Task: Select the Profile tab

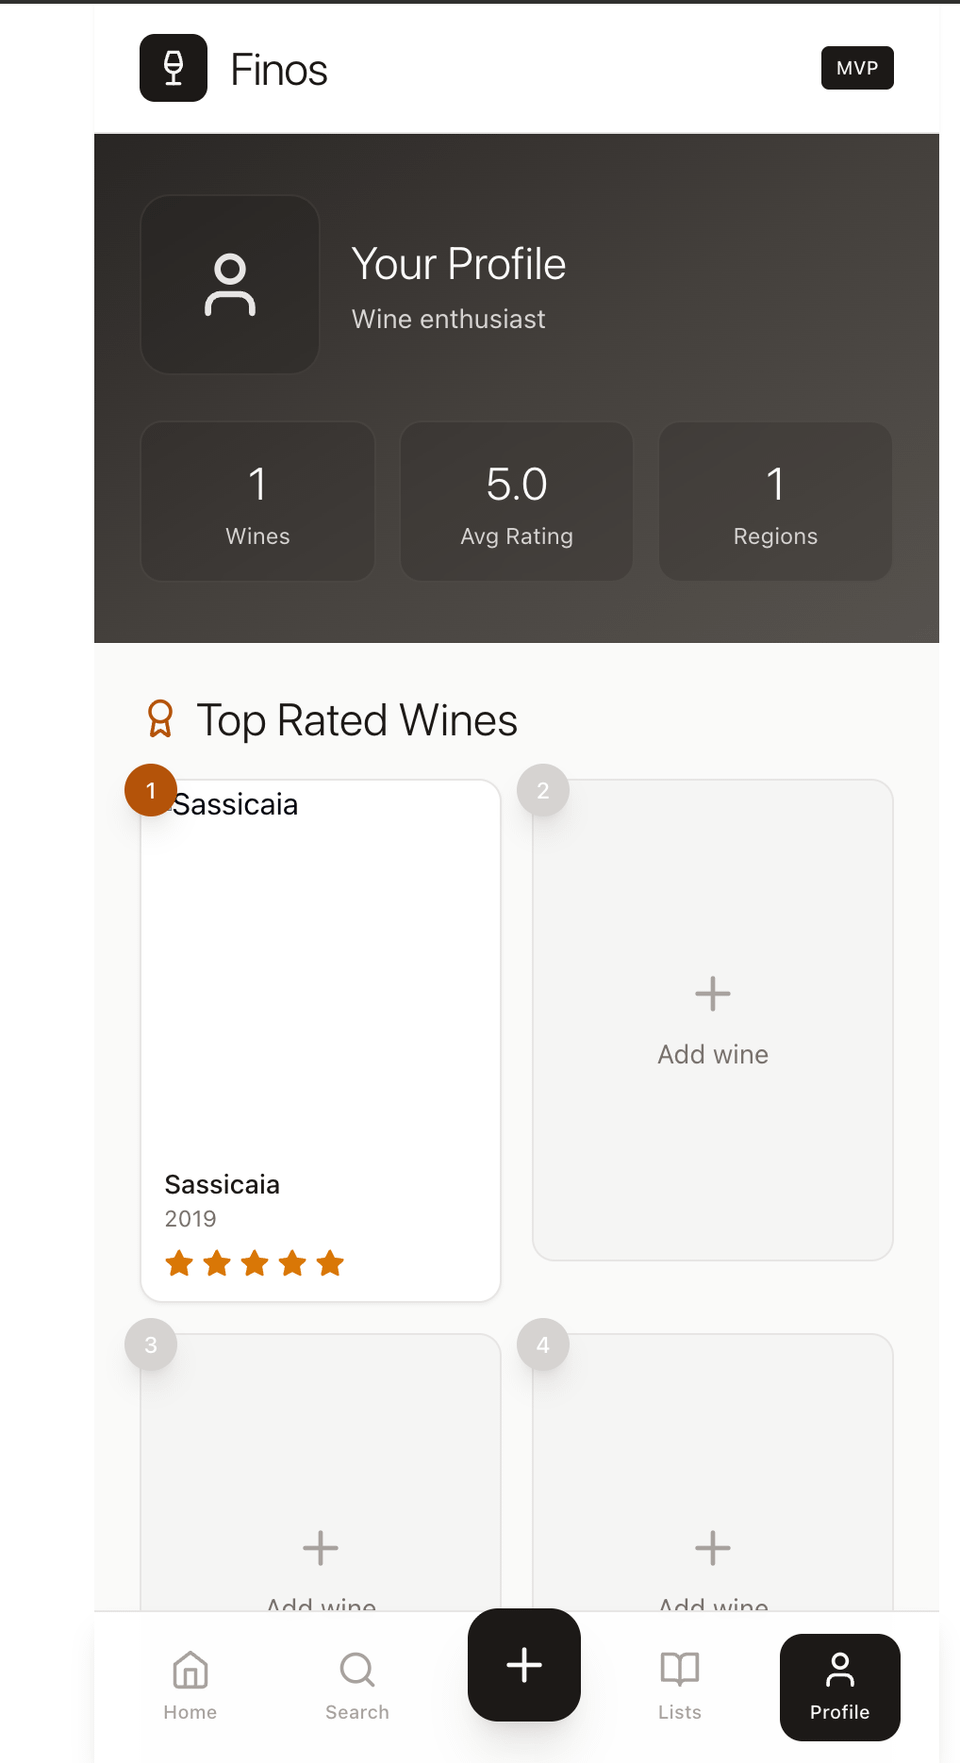Action: pyautogui.click(x=839, y=1687)
